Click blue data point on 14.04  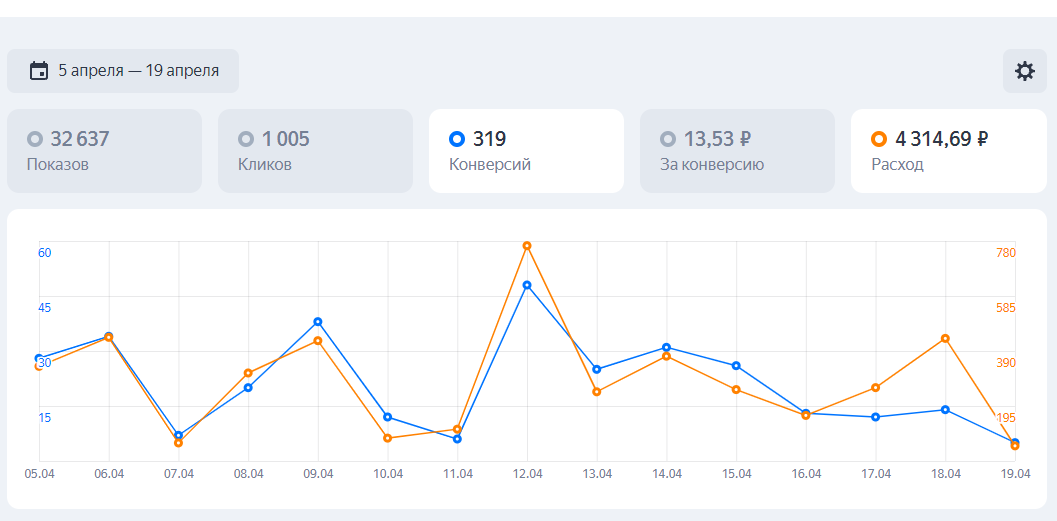tap(666, 347)
